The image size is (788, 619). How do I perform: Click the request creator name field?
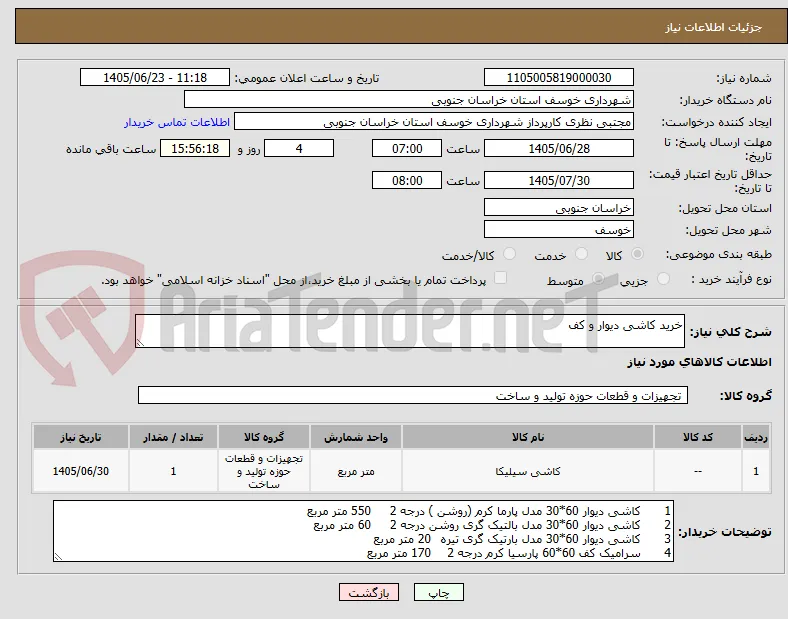point(434,122)
